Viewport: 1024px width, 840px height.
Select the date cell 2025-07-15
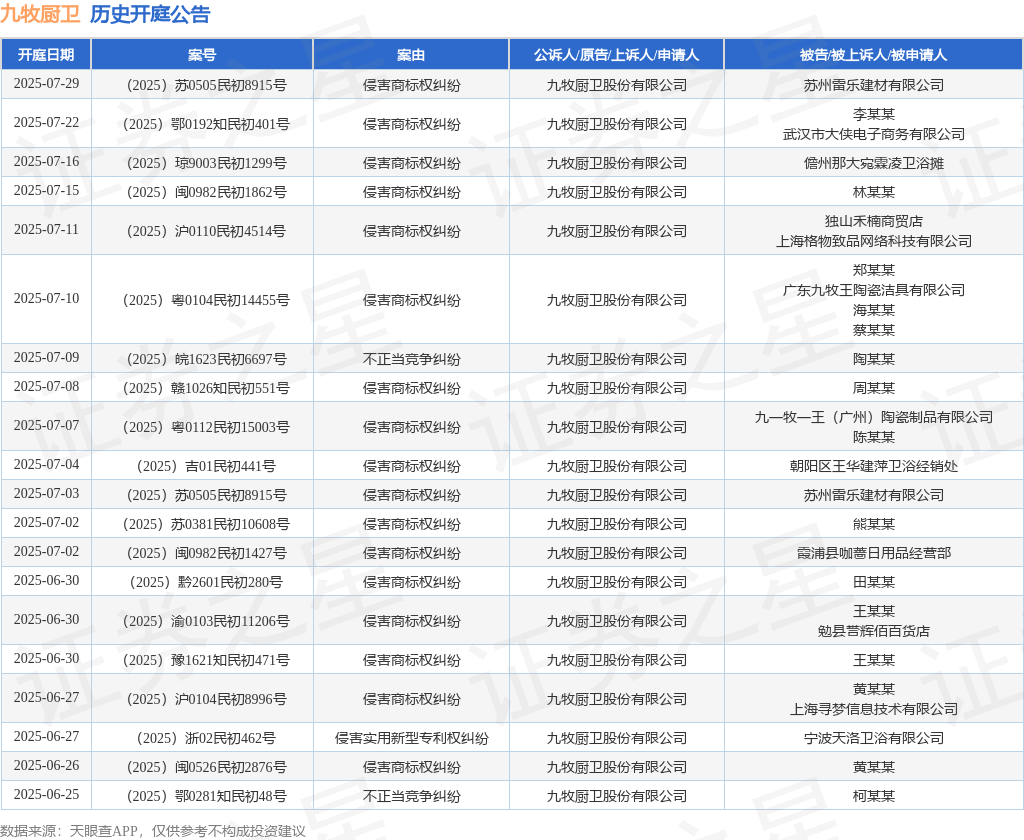click(x=46, y=191)
